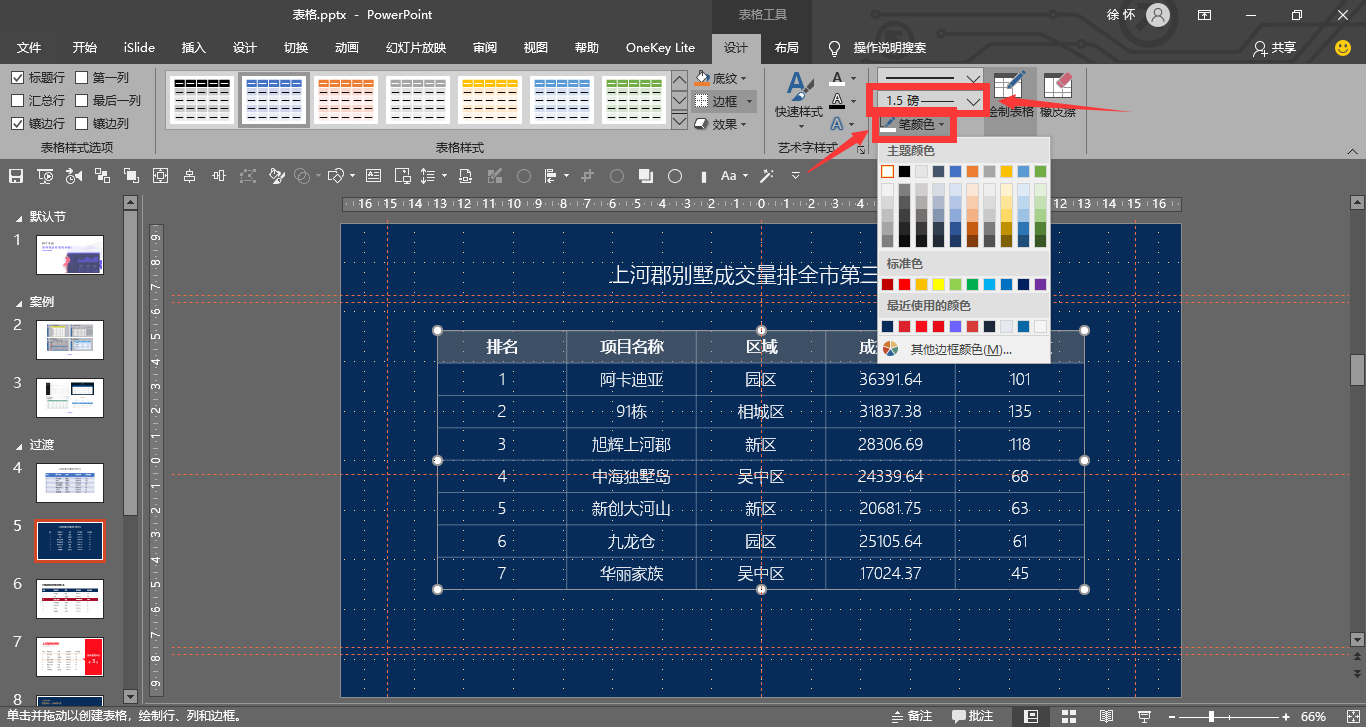Switch to Normal view in status bar
Viewport: 1366px width, 727px height.
pos(1031,716)
